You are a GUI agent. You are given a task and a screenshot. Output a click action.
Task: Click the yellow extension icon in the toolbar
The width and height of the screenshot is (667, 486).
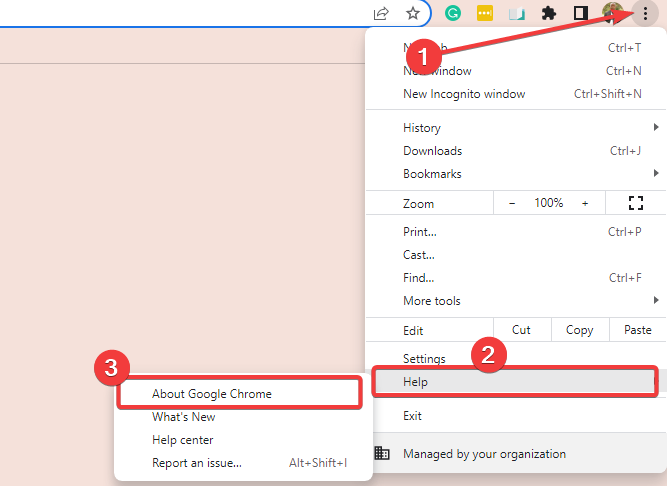pyautogui.click(x=485, y=14)
